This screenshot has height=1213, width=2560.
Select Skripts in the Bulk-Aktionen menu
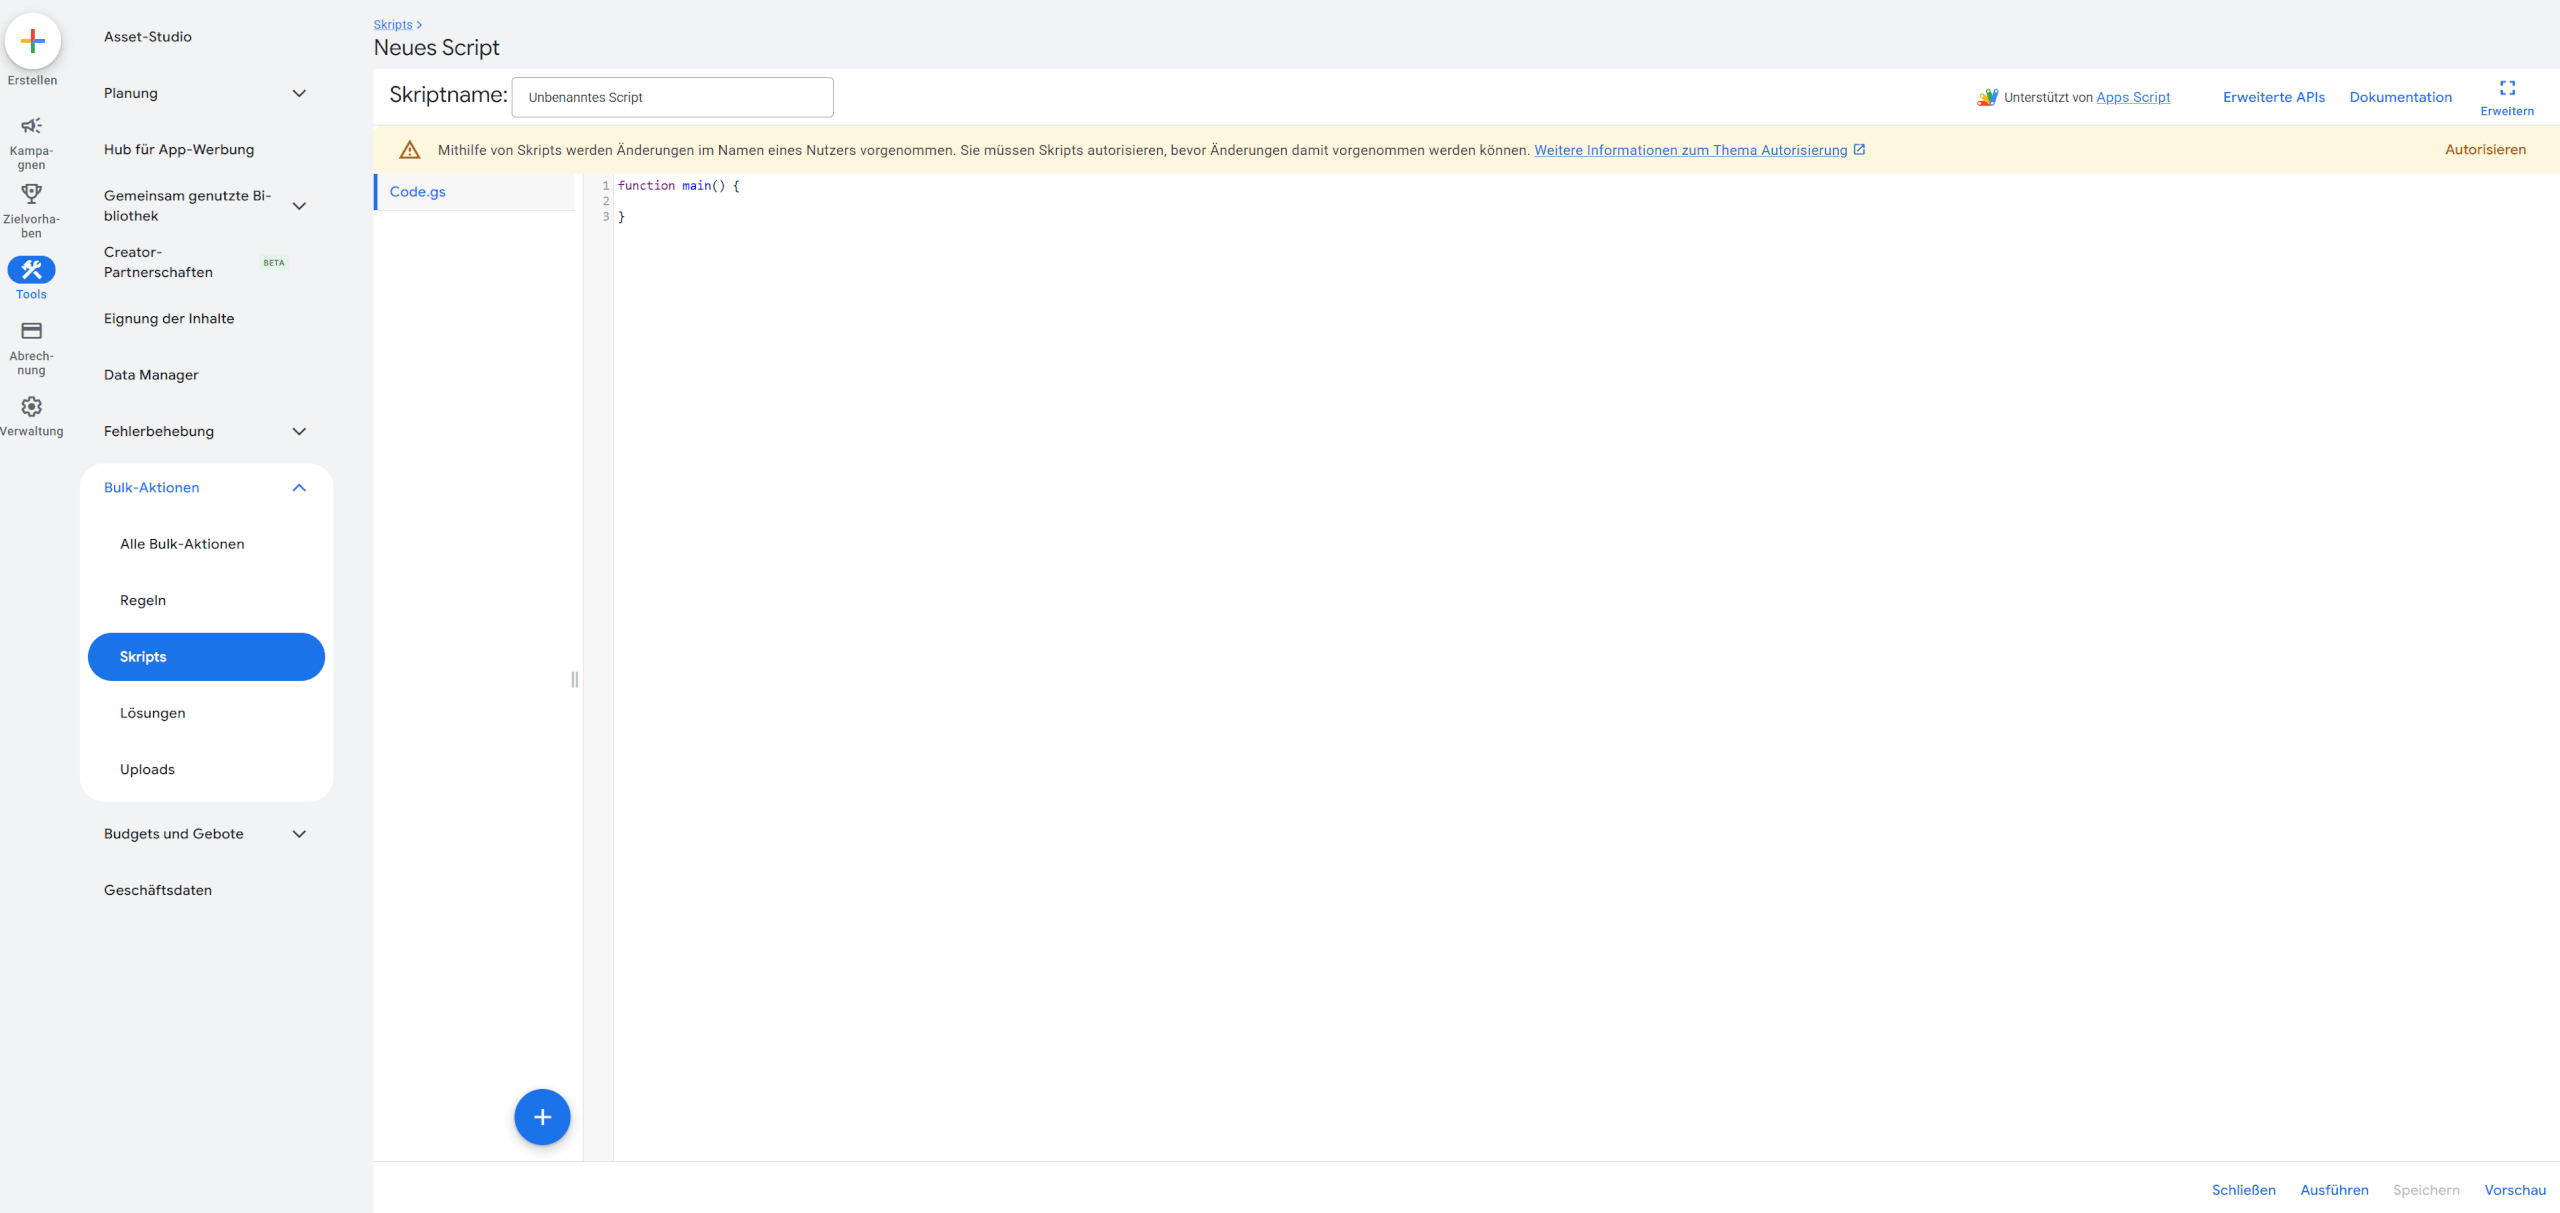(205, 656)
